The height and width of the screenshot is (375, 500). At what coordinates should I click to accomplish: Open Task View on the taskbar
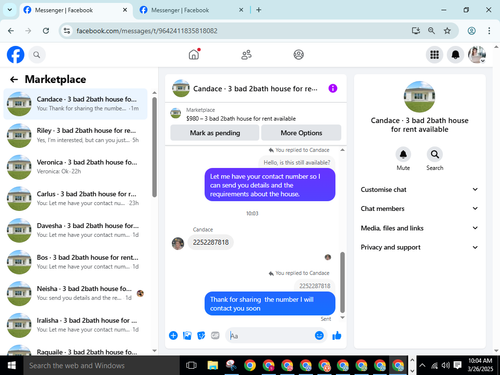191,365
